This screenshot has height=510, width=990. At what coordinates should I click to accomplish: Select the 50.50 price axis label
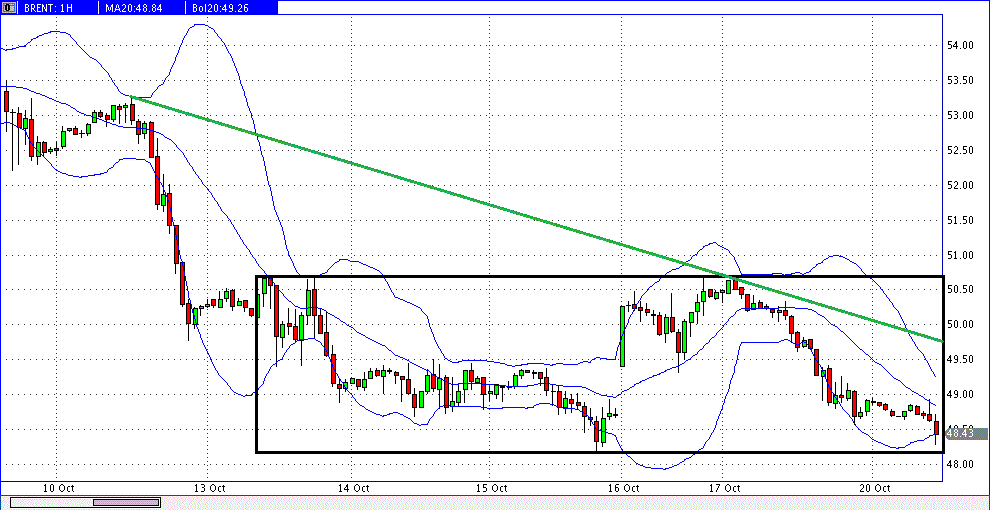click(960, 290)
